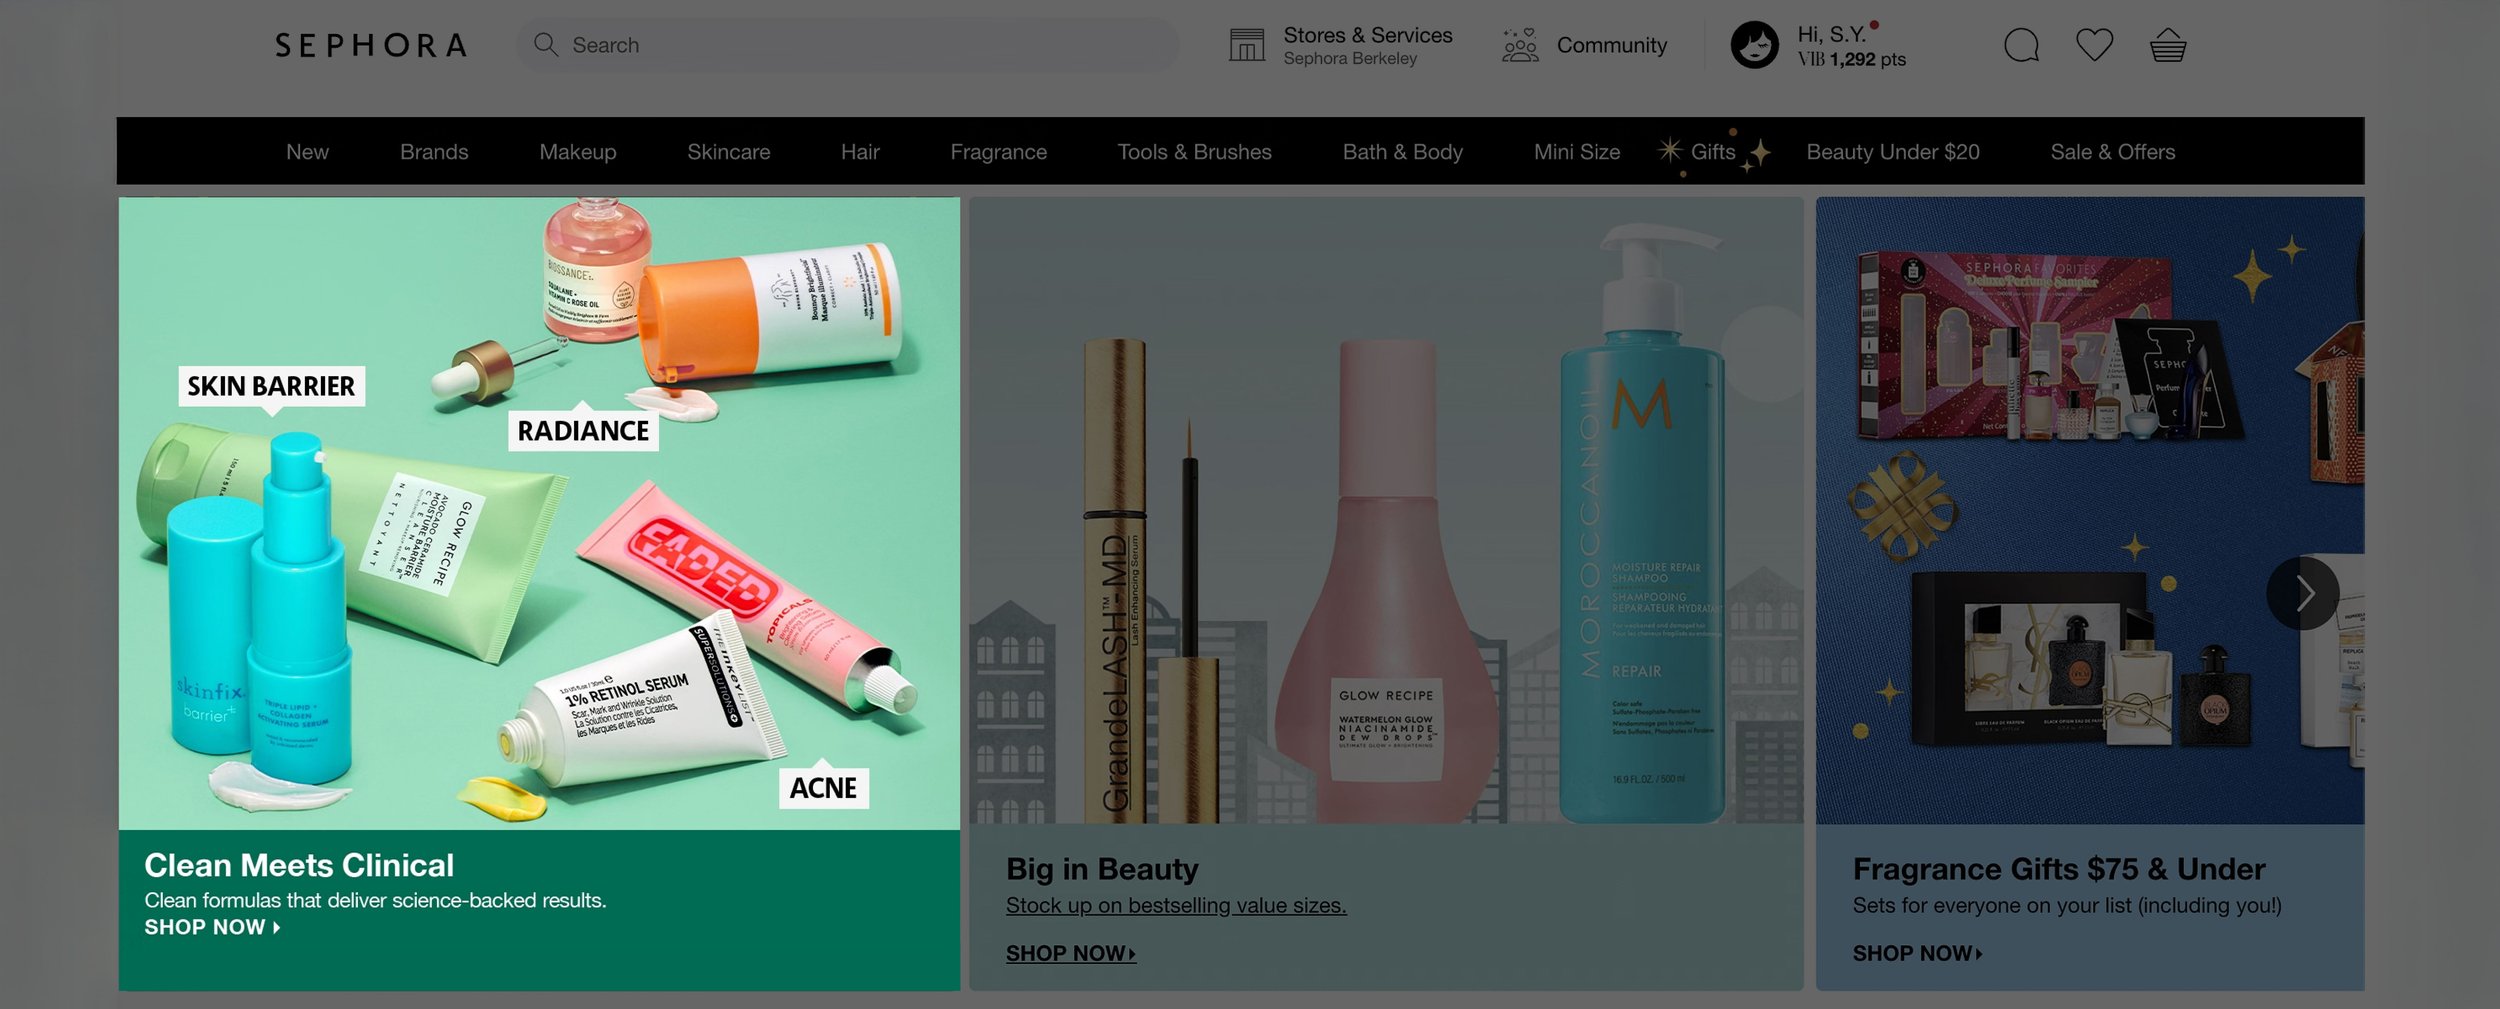Open the New menu
This screenshot has width=2500, height=1009.
point(307,152)
